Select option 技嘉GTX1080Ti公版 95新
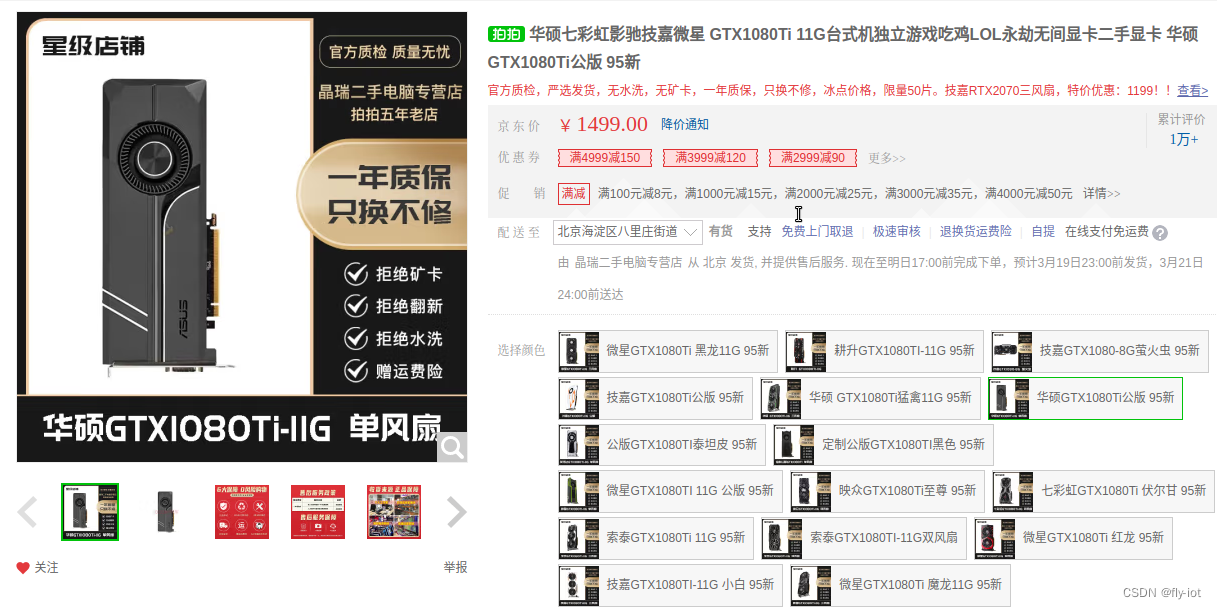The image size is (1217, 609). [655, 397]
